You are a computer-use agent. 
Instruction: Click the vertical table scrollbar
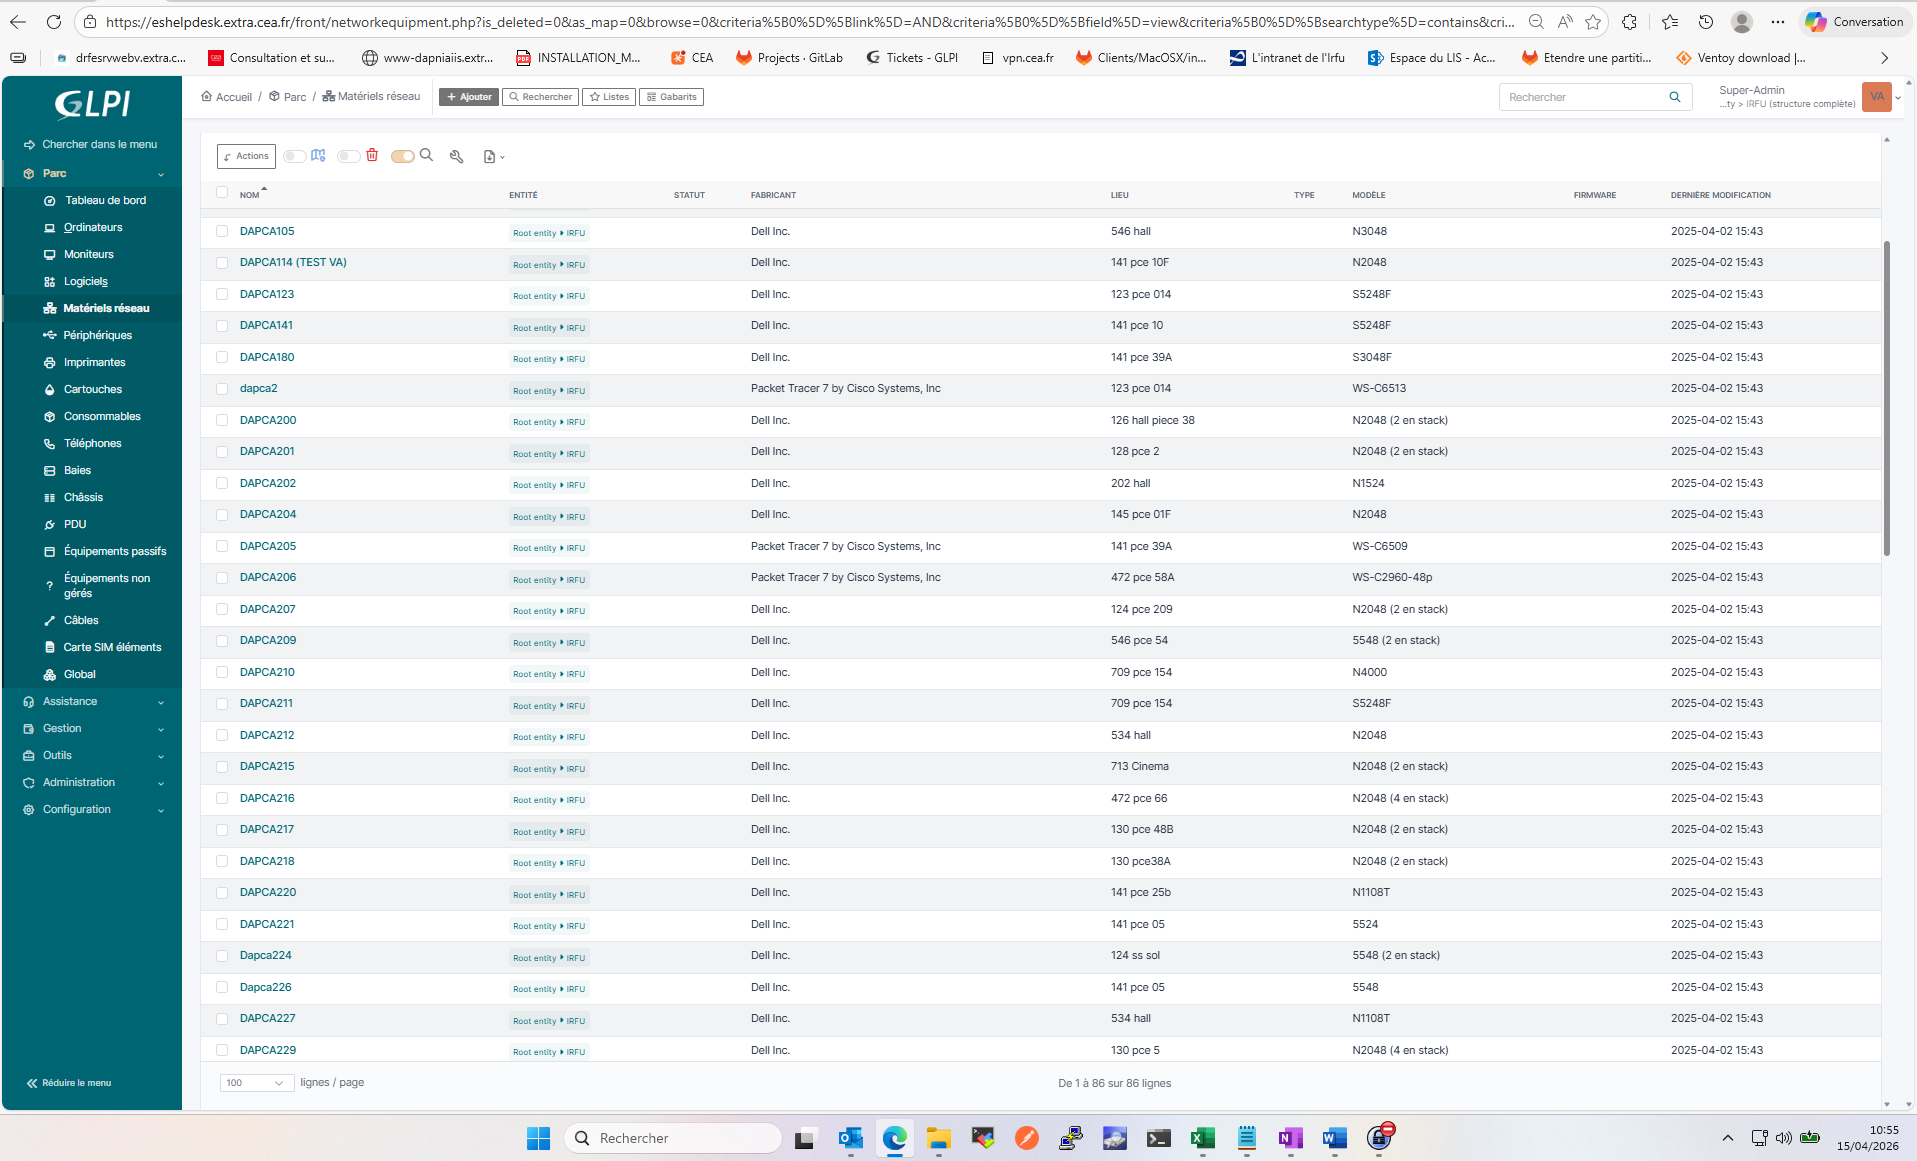(x=1886, y=400)
